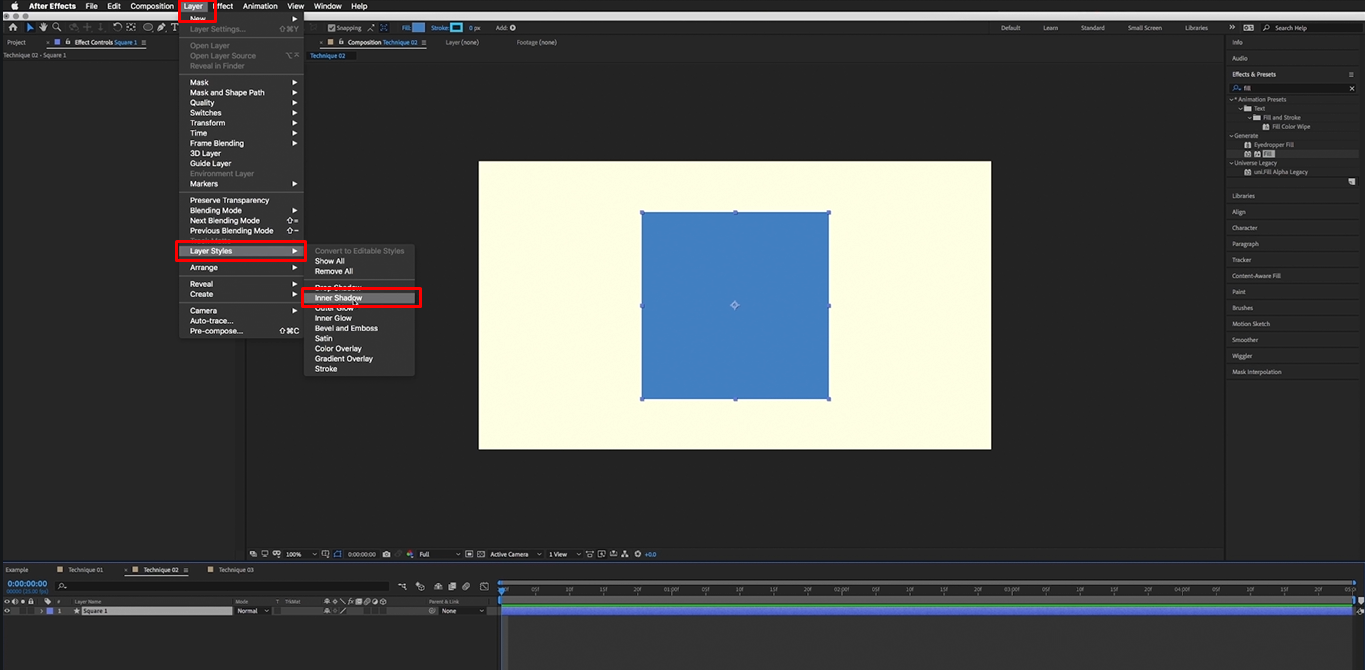Viewport: 1365px width, 670px height.
Task: Select the Type tool
Action: click(176, 28)
